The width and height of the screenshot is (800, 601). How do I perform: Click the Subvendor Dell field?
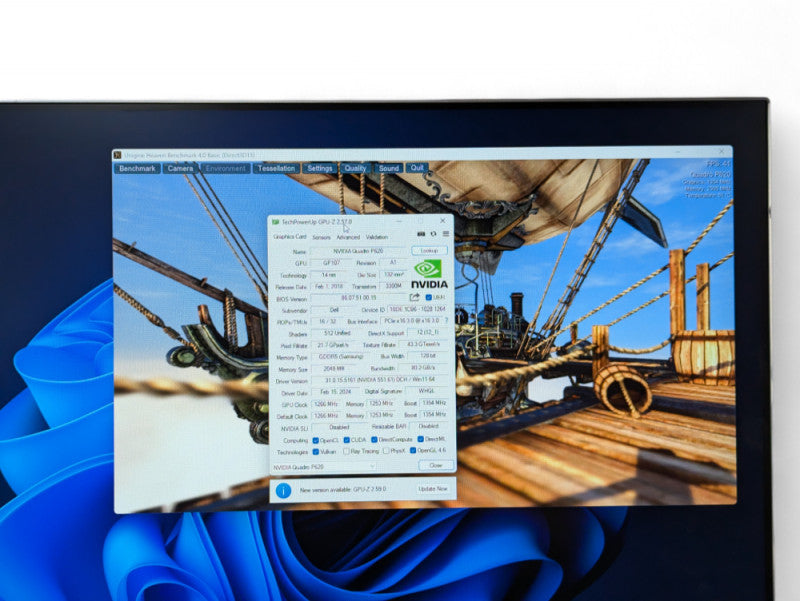coord(333,310)
